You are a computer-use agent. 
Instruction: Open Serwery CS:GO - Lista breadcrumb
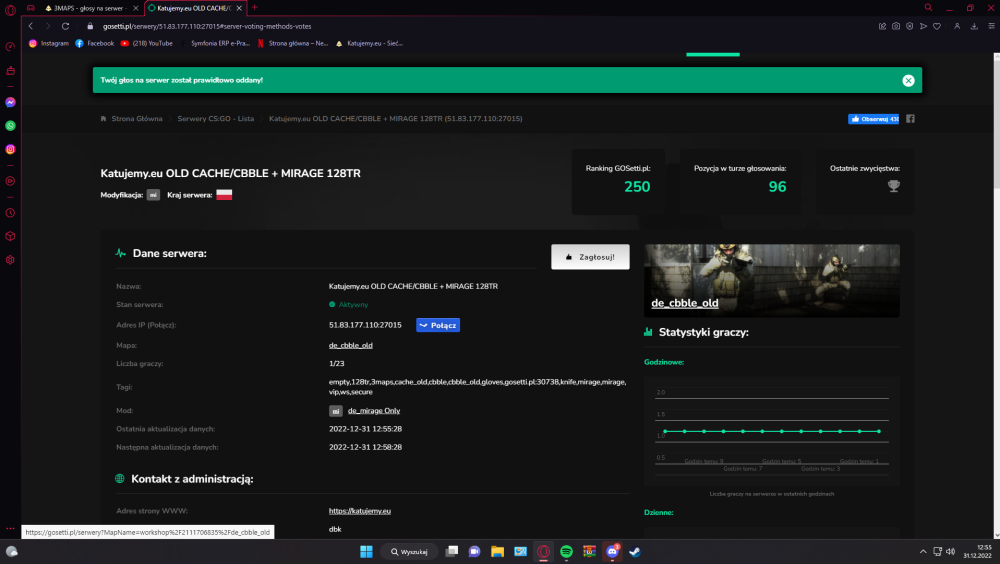click(216, 119)
